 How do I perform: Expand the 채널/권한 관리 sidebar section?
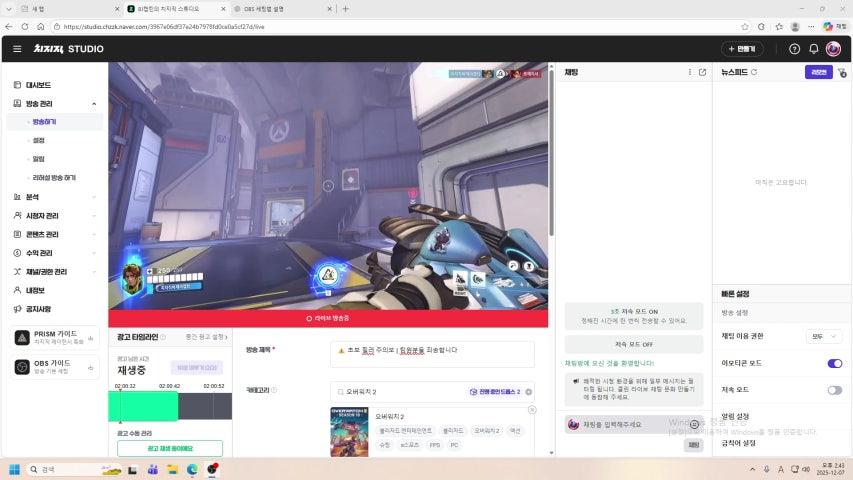click(94, 272)
